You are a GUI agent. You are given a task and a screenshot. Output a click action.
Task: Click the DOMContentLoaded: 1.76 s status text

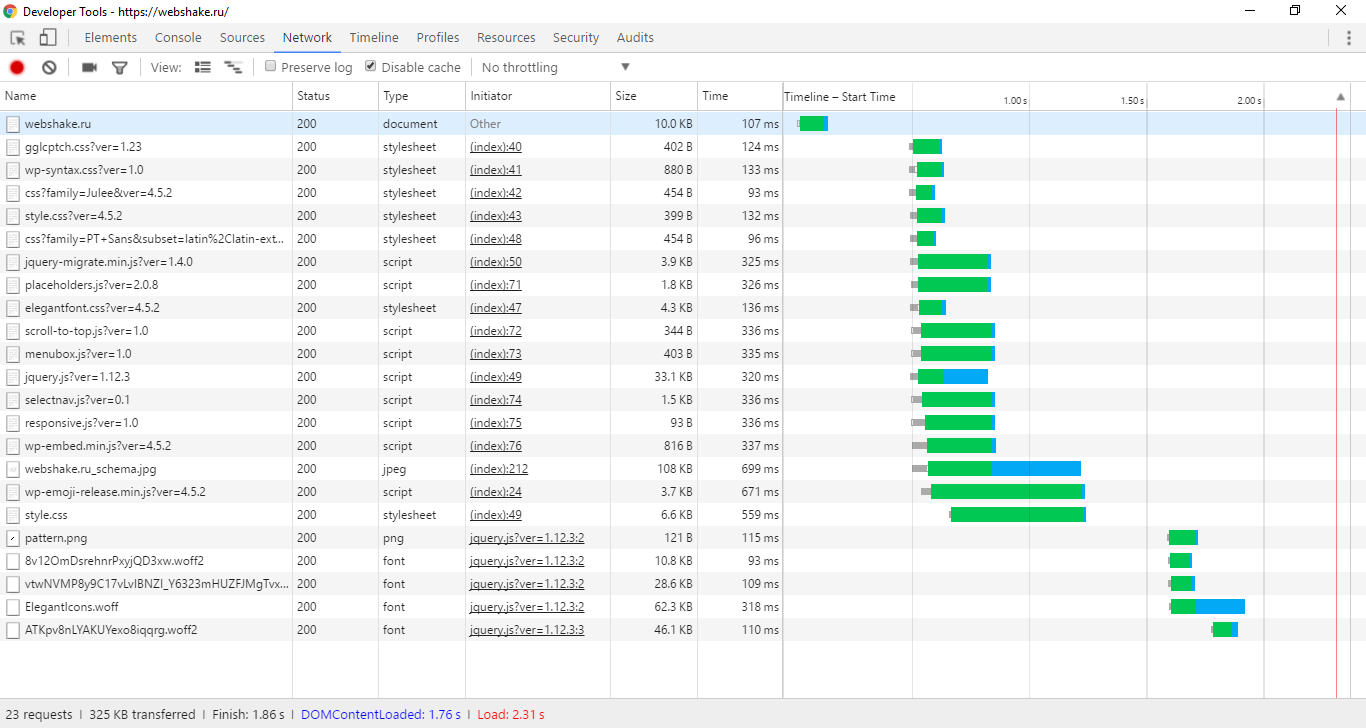tap(381, 715)
